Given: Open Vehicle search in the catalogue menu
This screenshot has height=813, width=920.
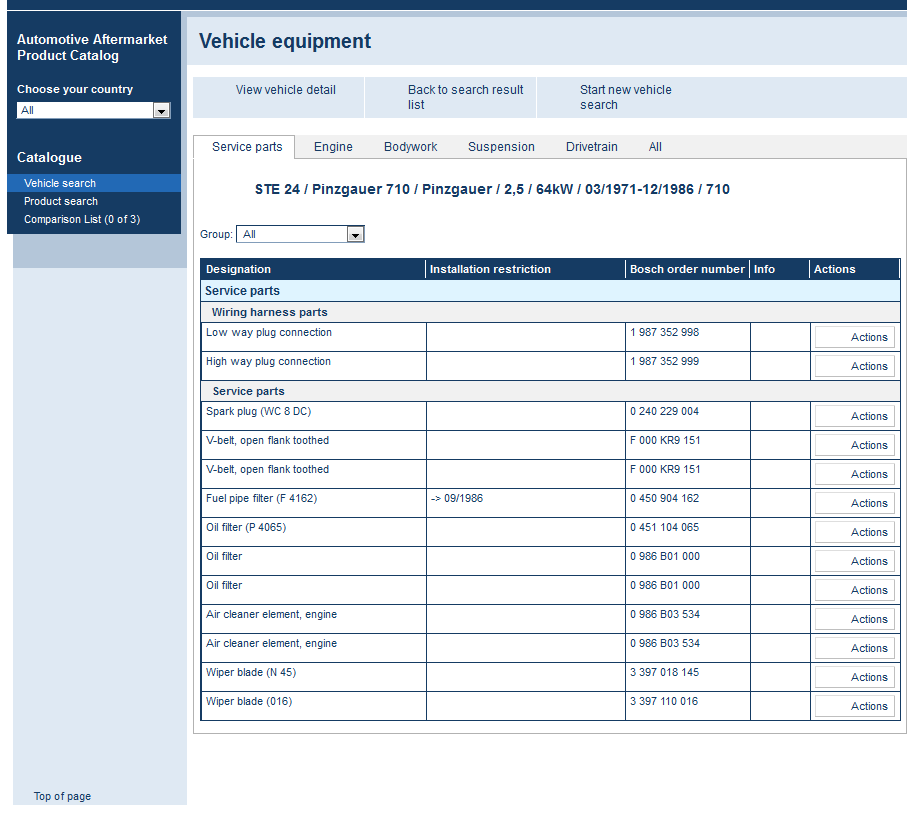Looking at the screenshot, I should (x=60, y=182).
